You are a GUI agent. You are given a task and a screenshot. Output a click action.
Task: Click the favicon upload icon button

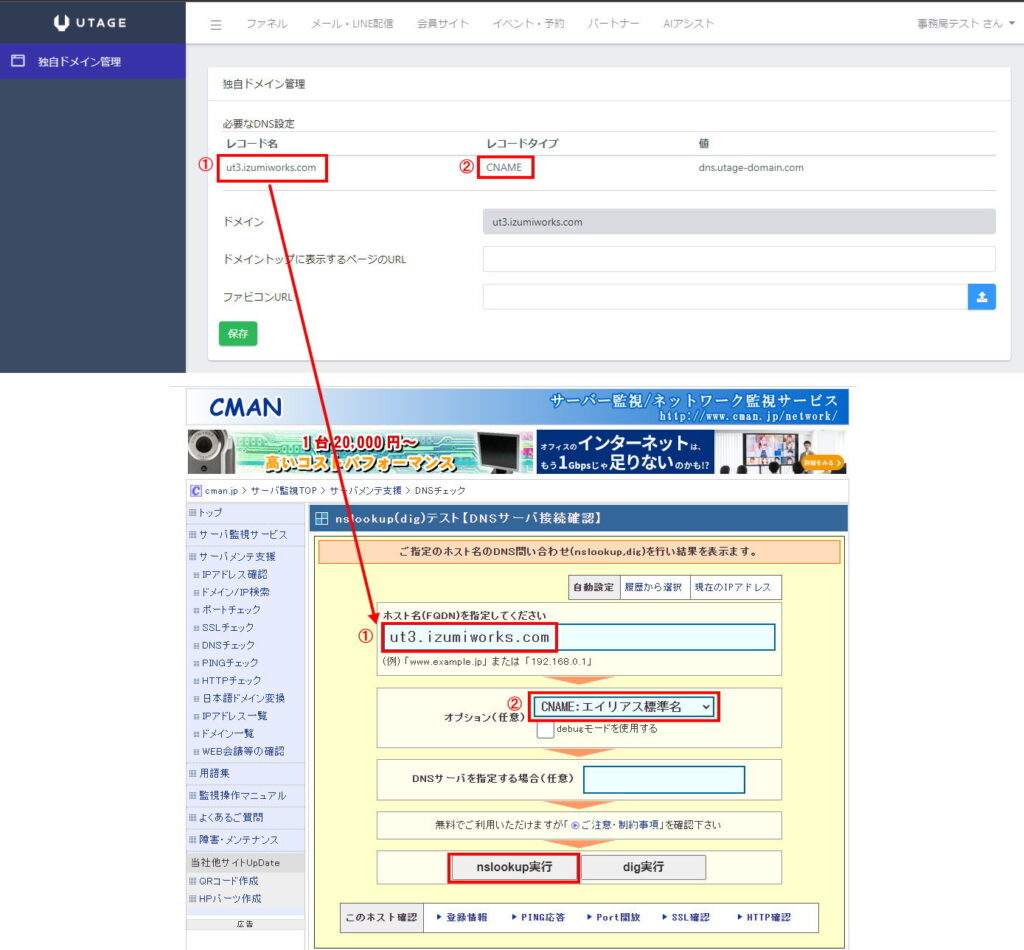[981, 297]
